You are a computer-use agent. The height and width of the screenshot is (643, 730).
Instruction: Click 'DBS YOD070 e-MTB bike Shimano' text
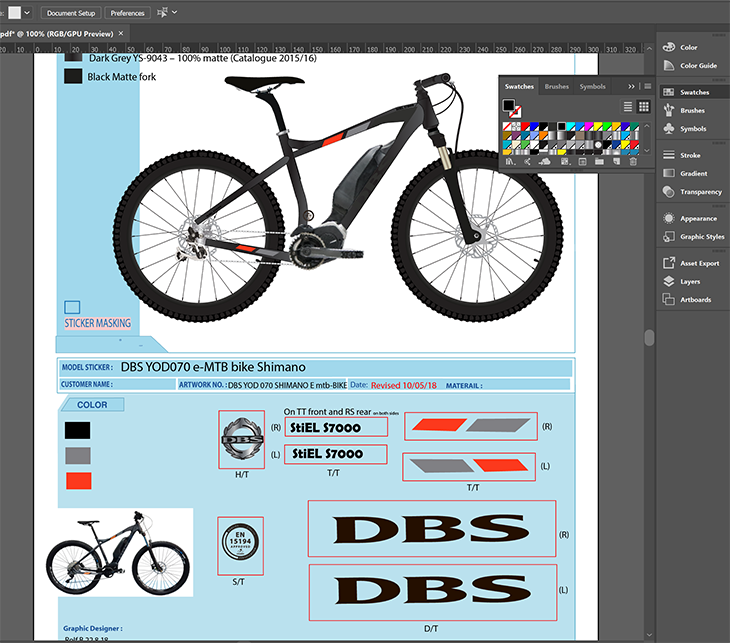pyautogui.click(x=213, y=367)
